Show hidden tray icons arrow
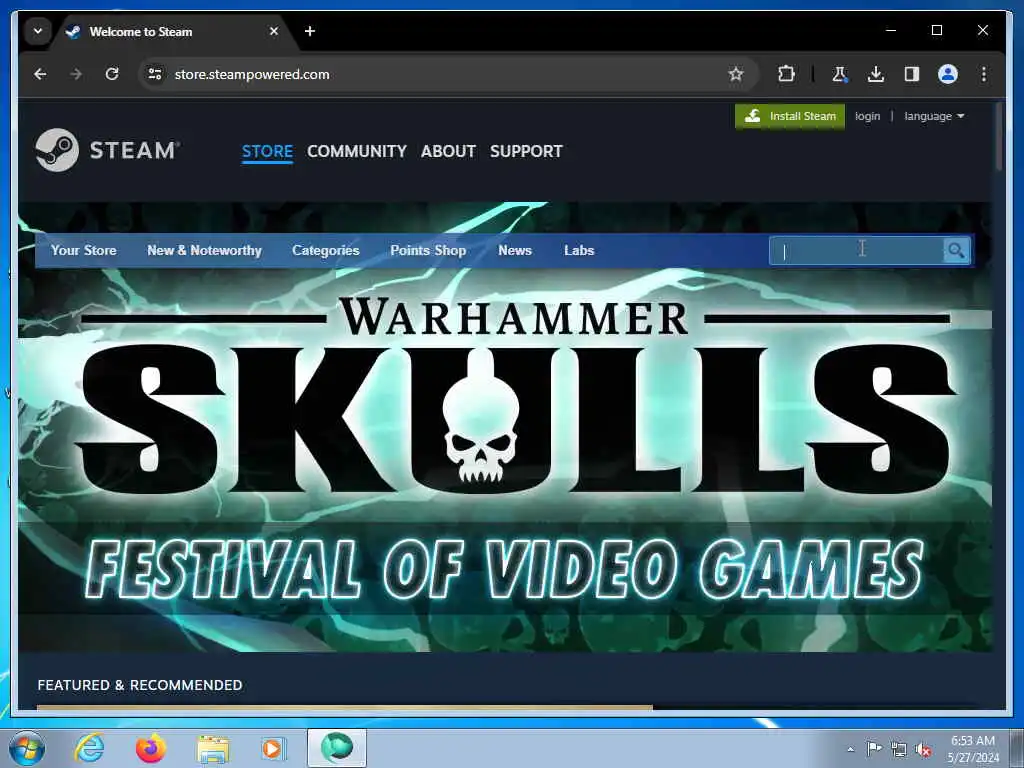This screenshot has height=768, width=1024. pyautogui.click(x=850, y=749)
